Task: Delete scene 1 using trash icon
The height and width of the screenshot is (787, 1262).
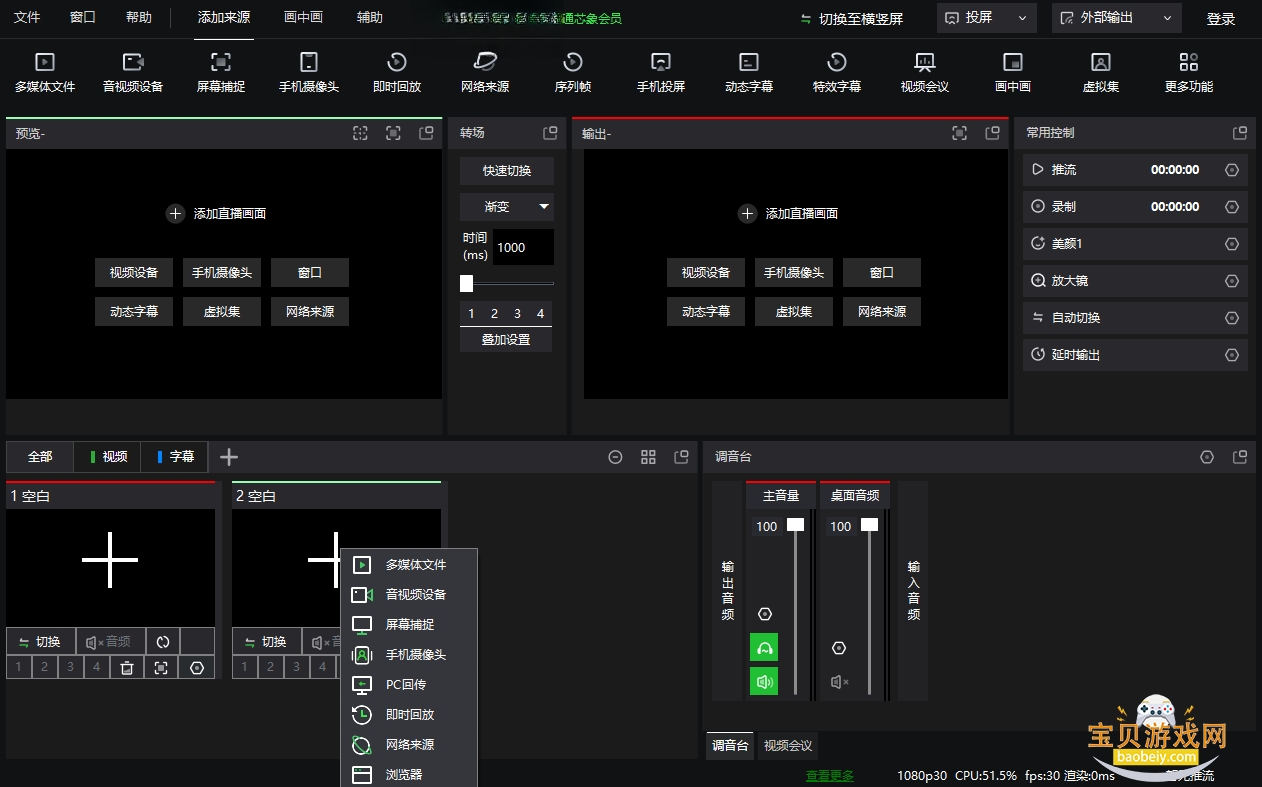Action: point(127,667)
